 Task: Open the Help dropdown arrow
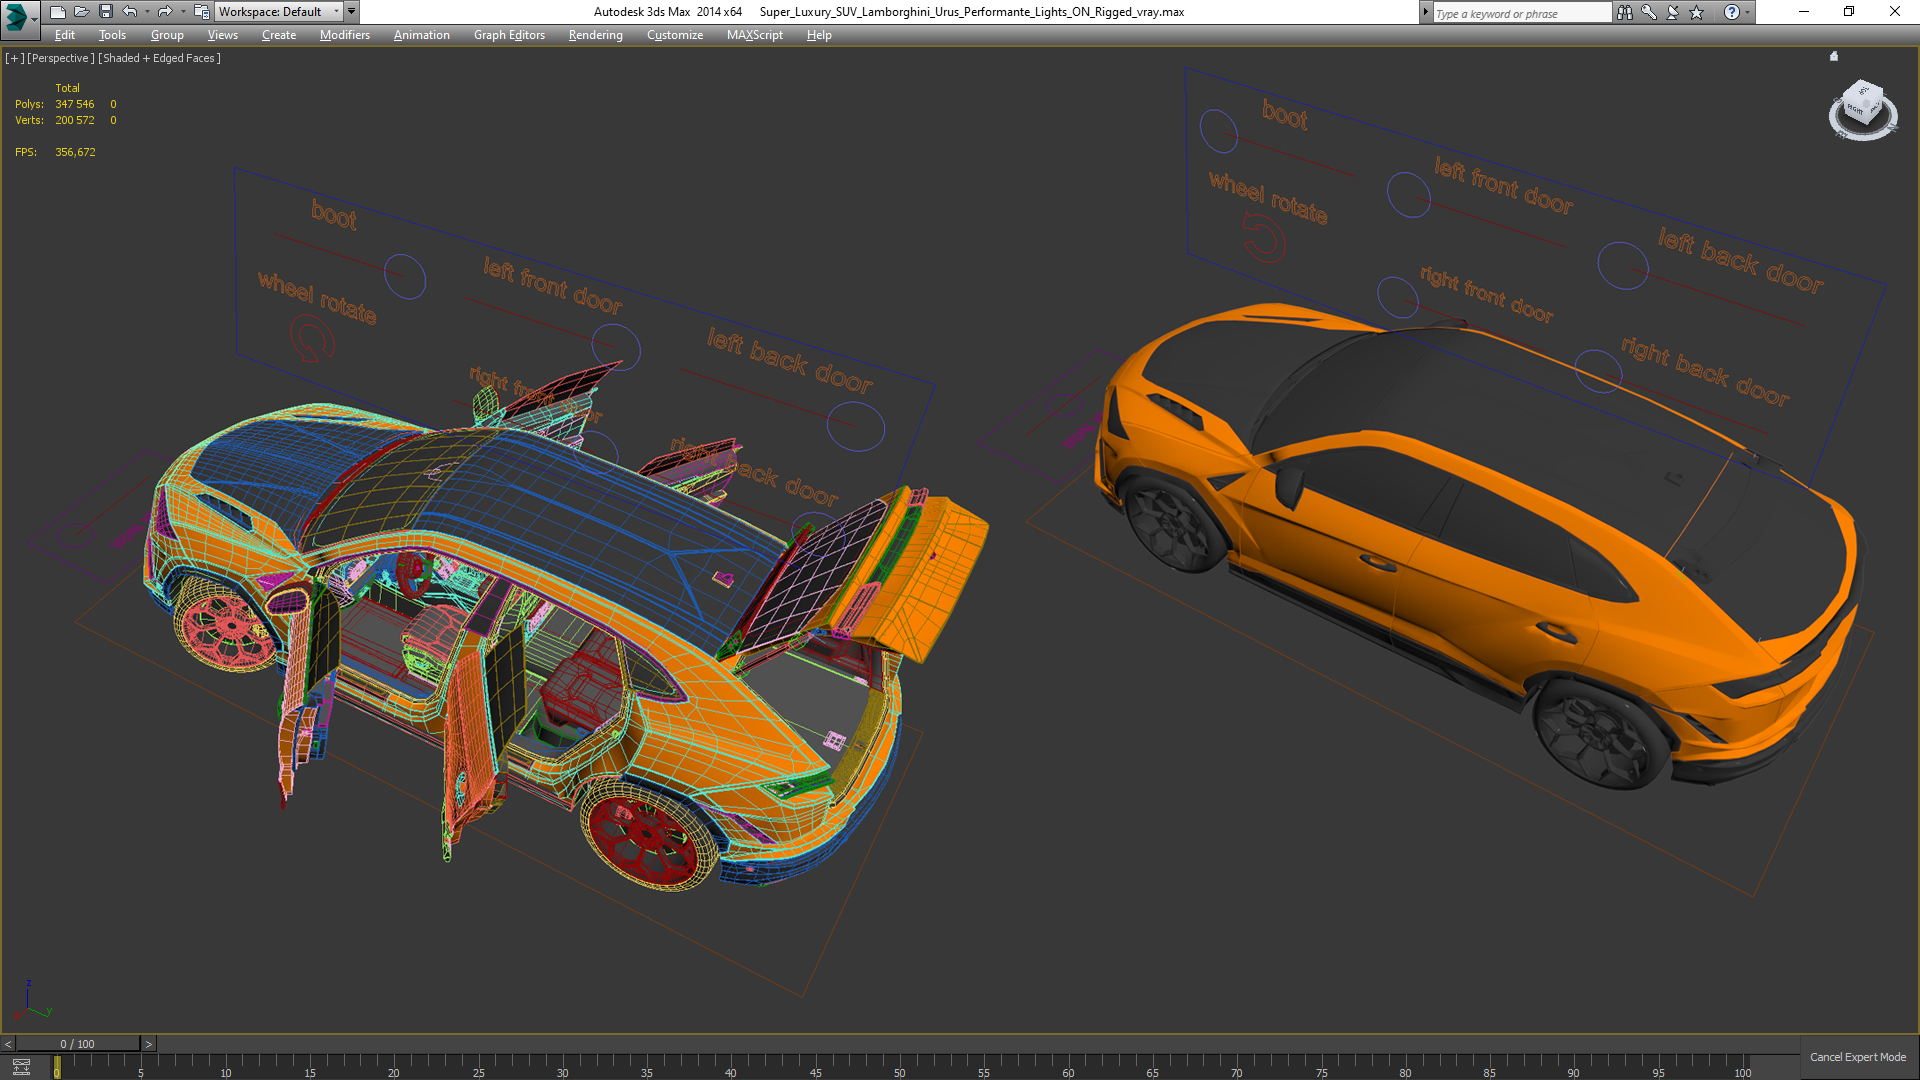coord(1747,12)
